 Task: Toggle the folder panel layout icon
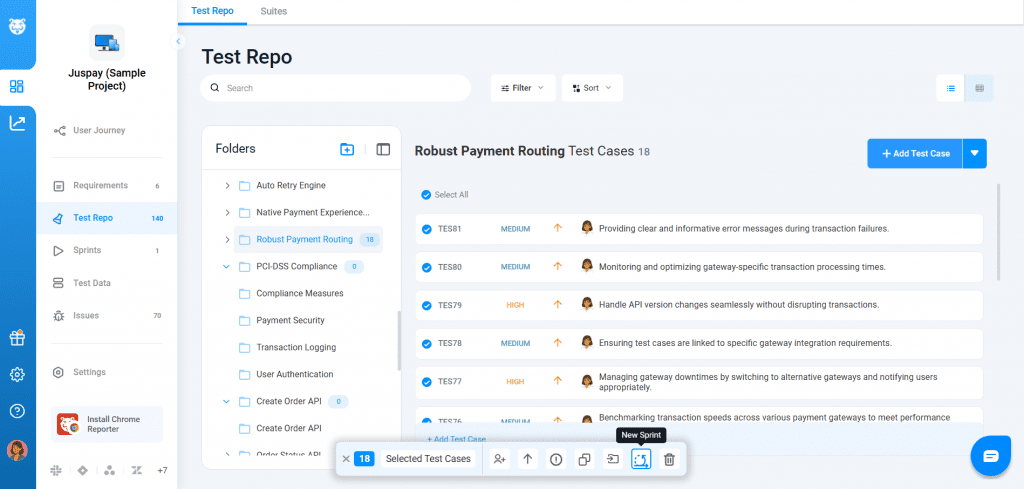point(383,149)
